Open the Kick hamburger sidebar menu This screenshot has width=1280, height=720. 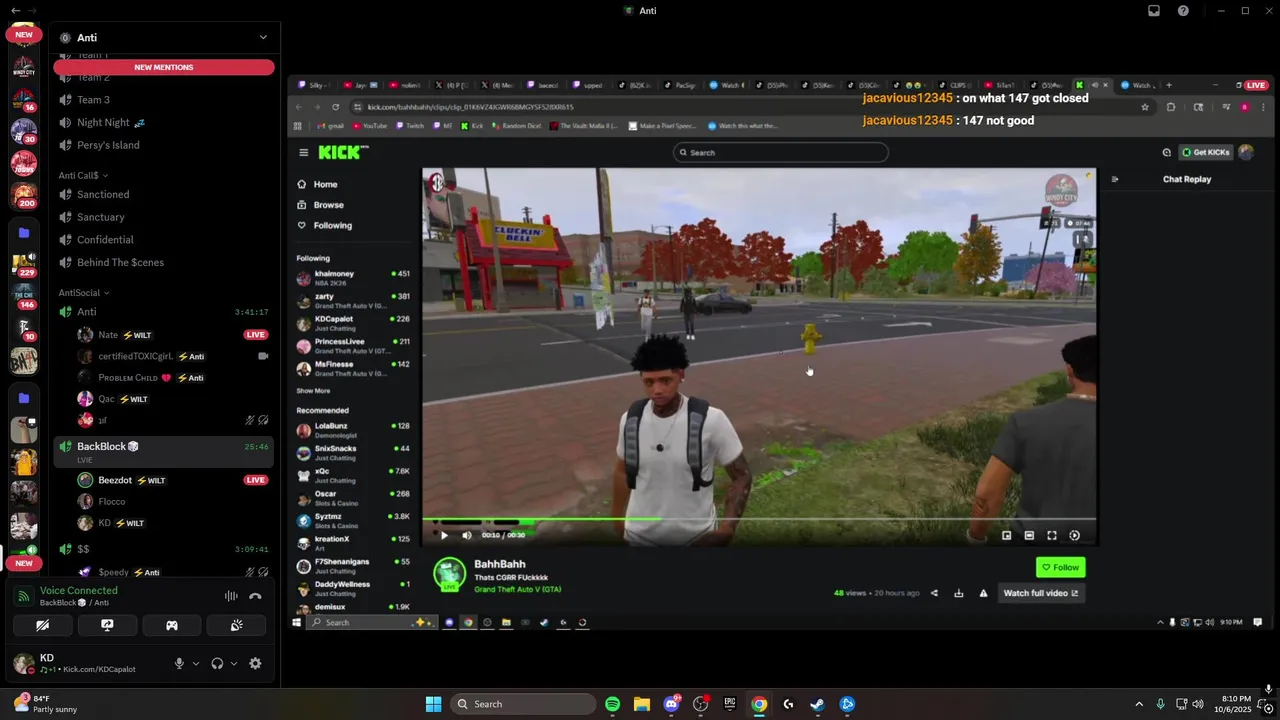(303, 152)
